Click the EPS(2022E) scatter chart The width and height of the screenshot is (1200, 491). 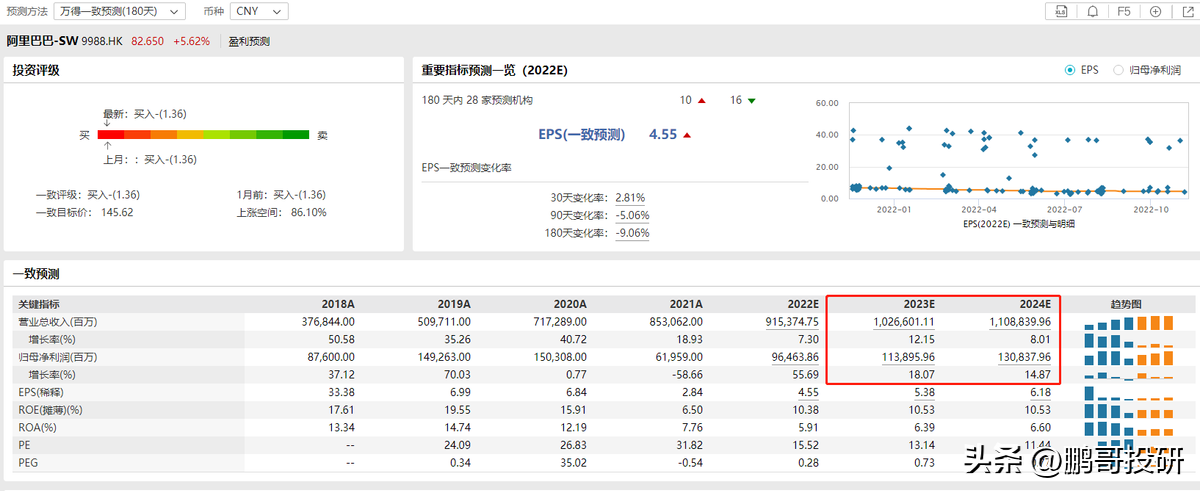1017,150
